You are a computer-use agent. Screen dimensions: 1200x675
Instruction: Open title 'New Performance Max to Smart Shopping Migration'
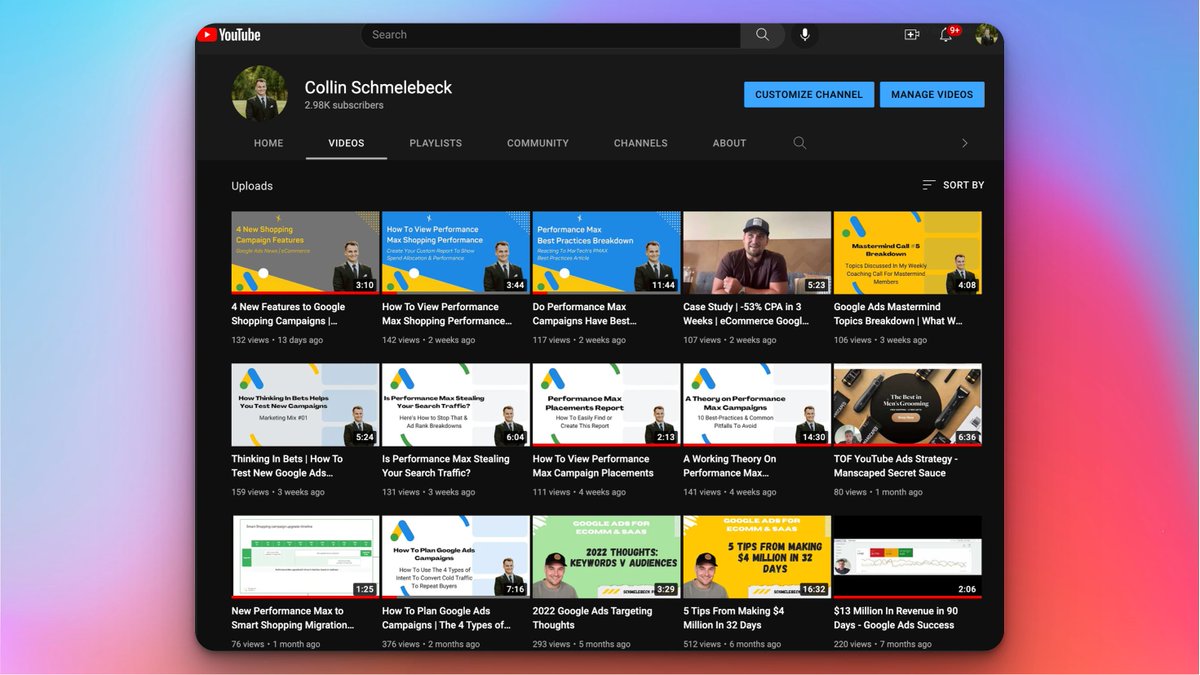point(293,618)
